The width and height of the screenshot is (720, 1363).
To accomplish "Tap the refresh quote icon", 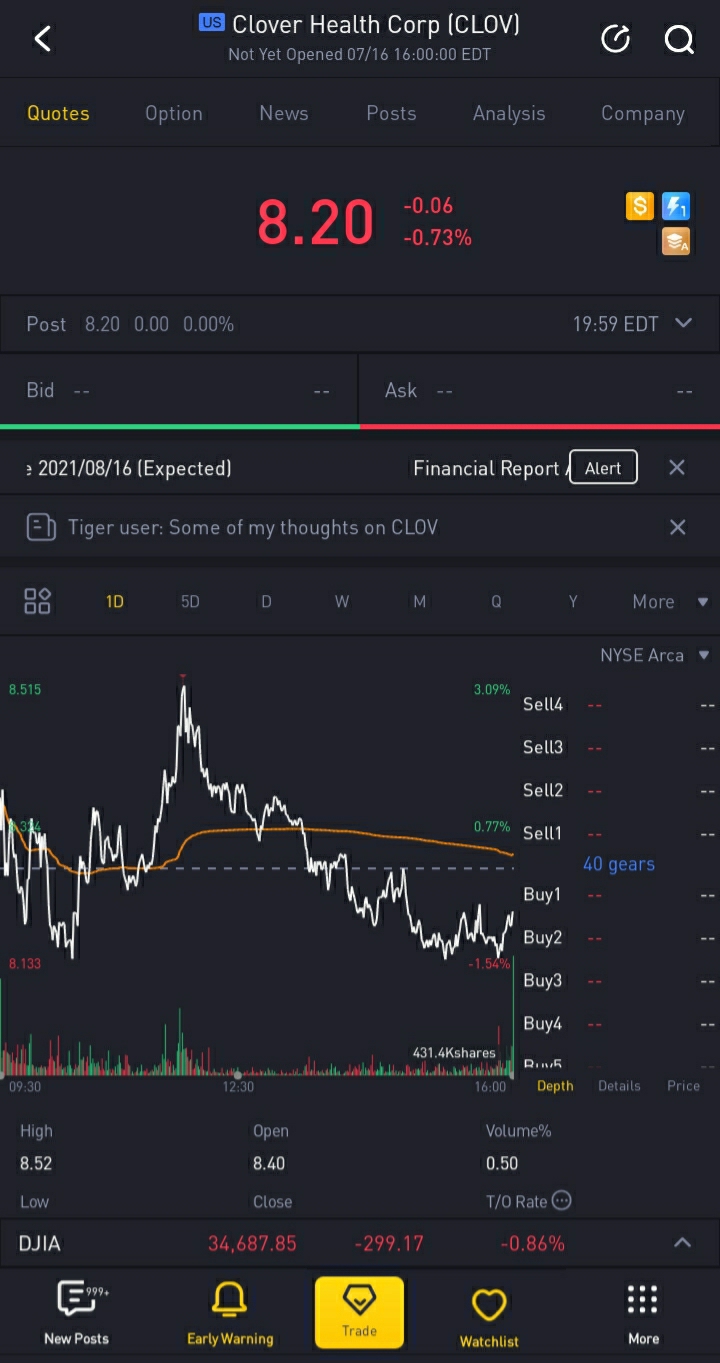I will click(x=615, y=39).
